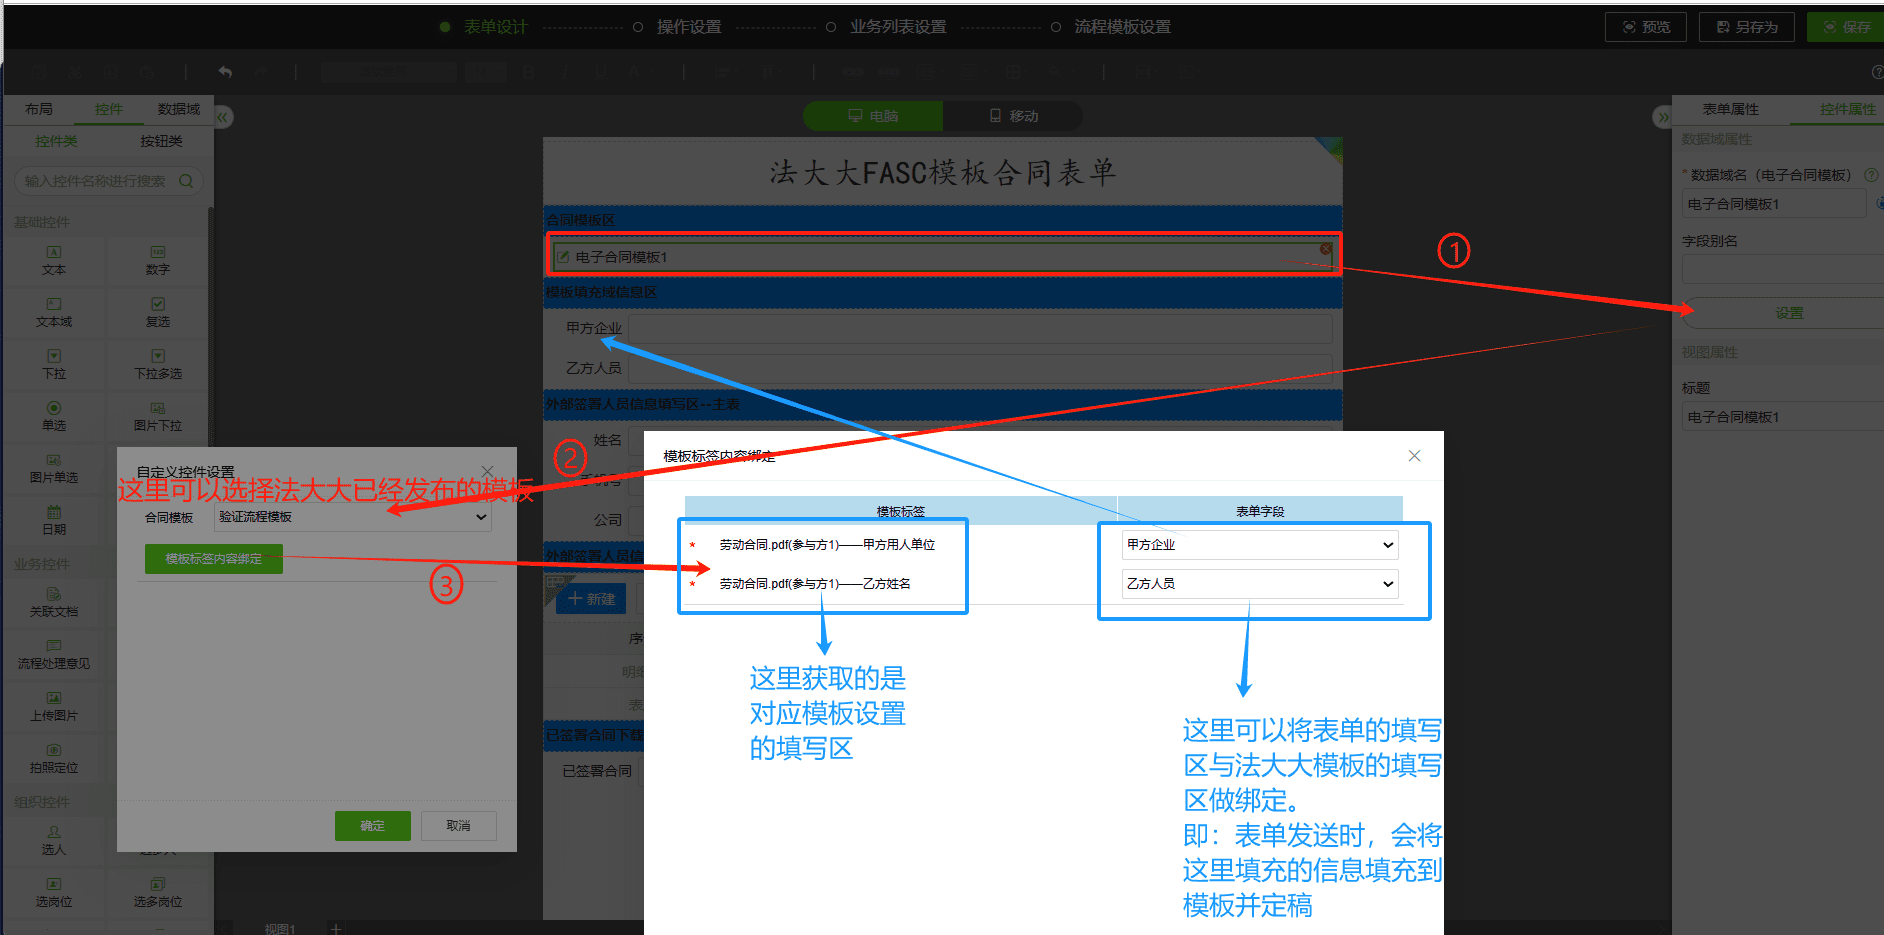Image resolution: width=1884 pixels, height=935 pixels.
Task: Click the 数据域名 input field
Action: pyautogui.click(x=1774, y=204)
